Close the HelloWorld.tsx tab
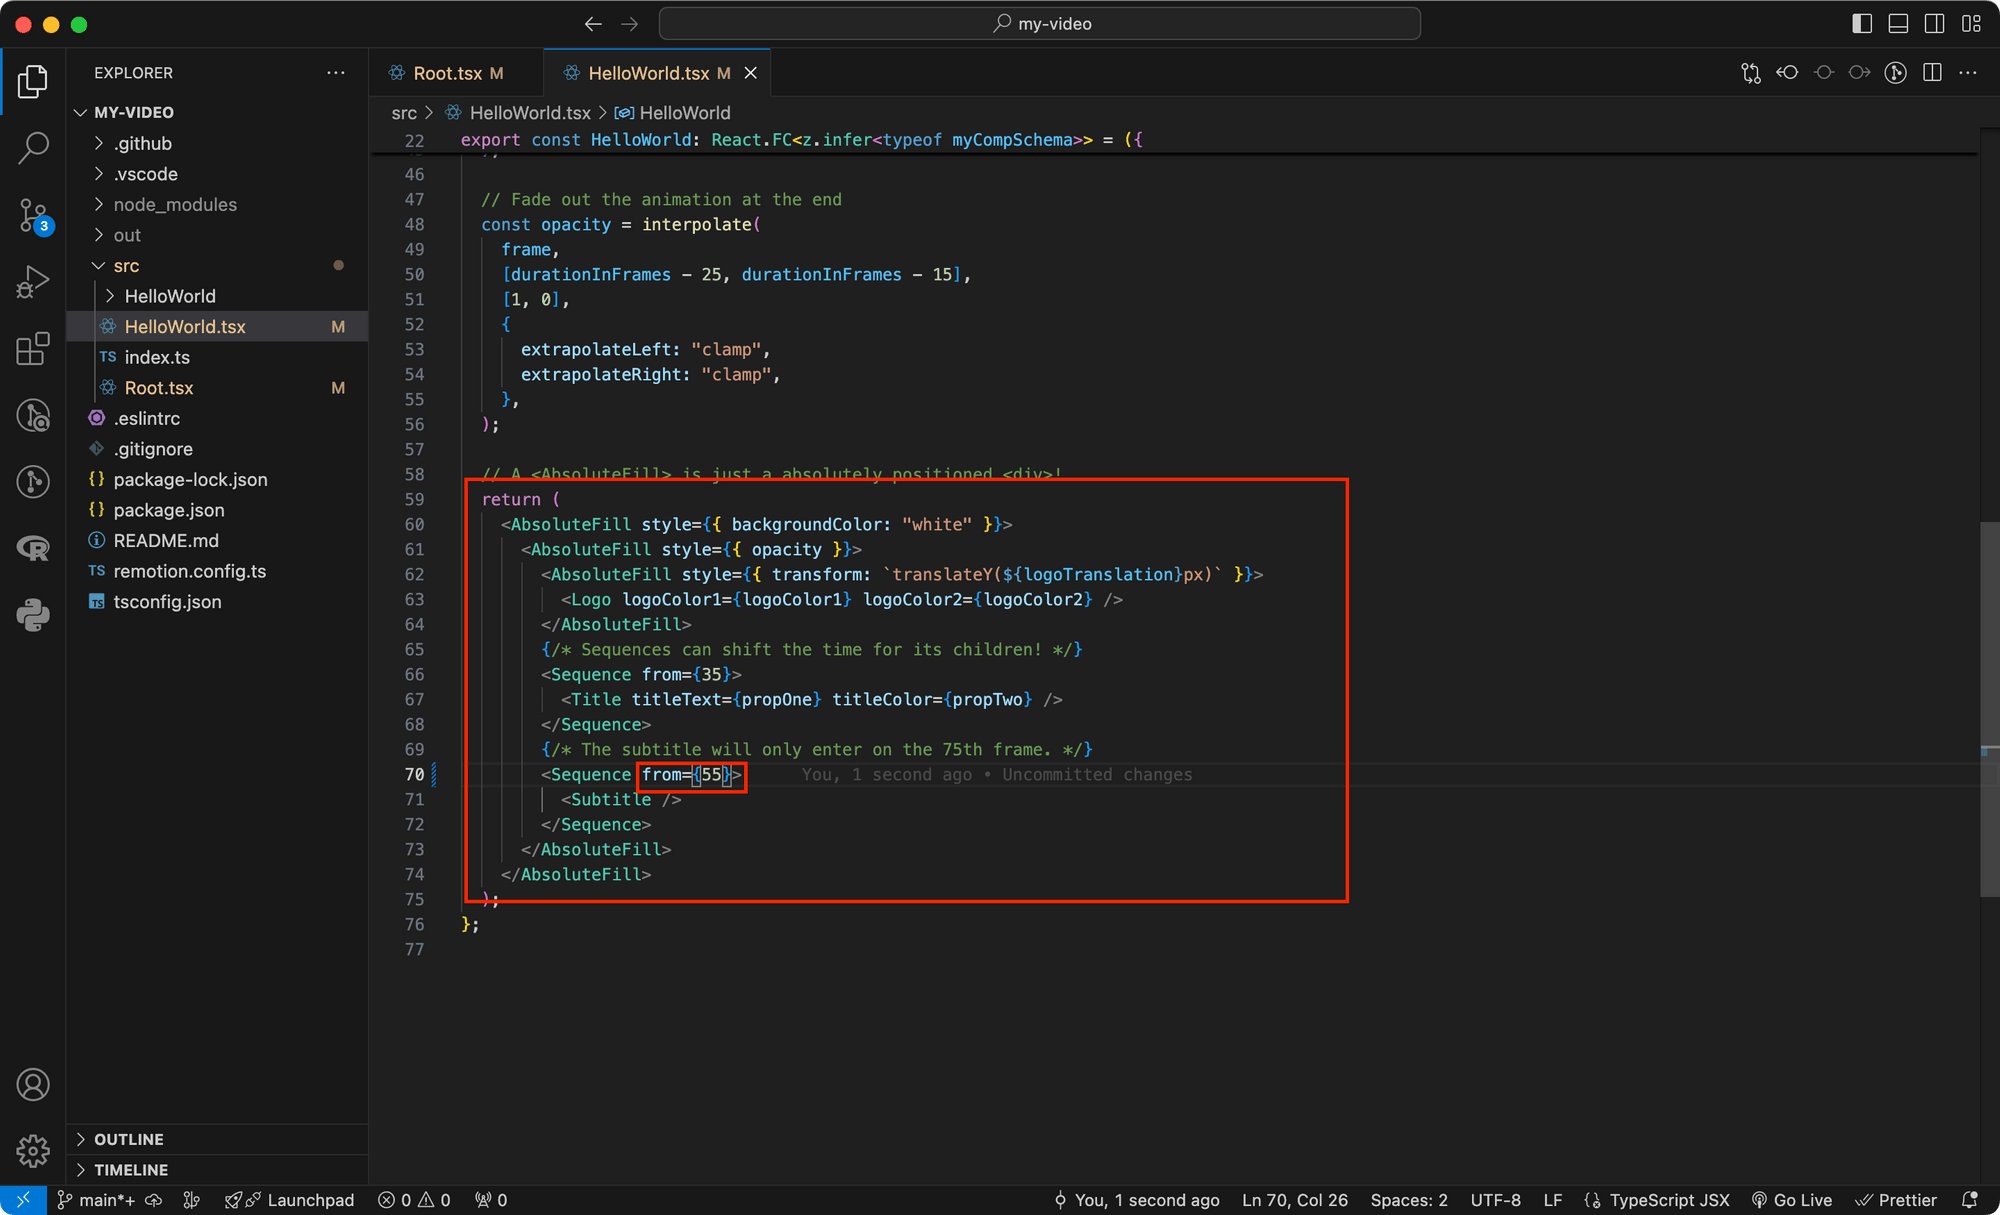Screen dimensions: 2000x1215 coord(751,73)
